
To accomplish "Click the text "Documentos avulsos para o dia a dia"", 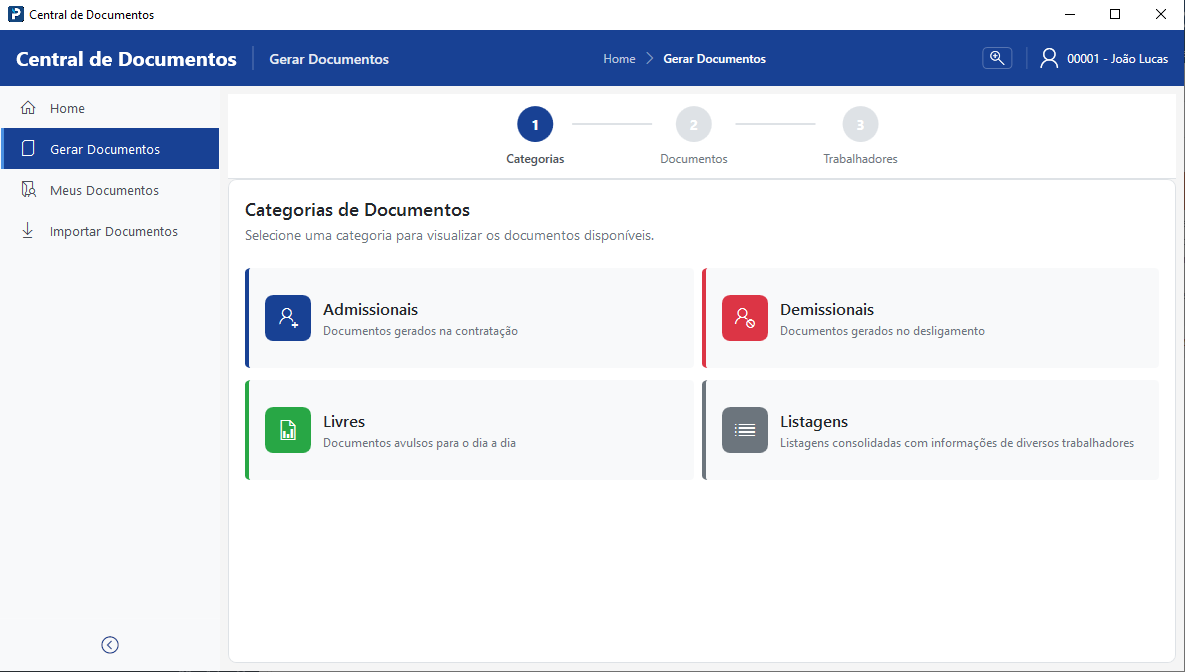I will (419, 443).
